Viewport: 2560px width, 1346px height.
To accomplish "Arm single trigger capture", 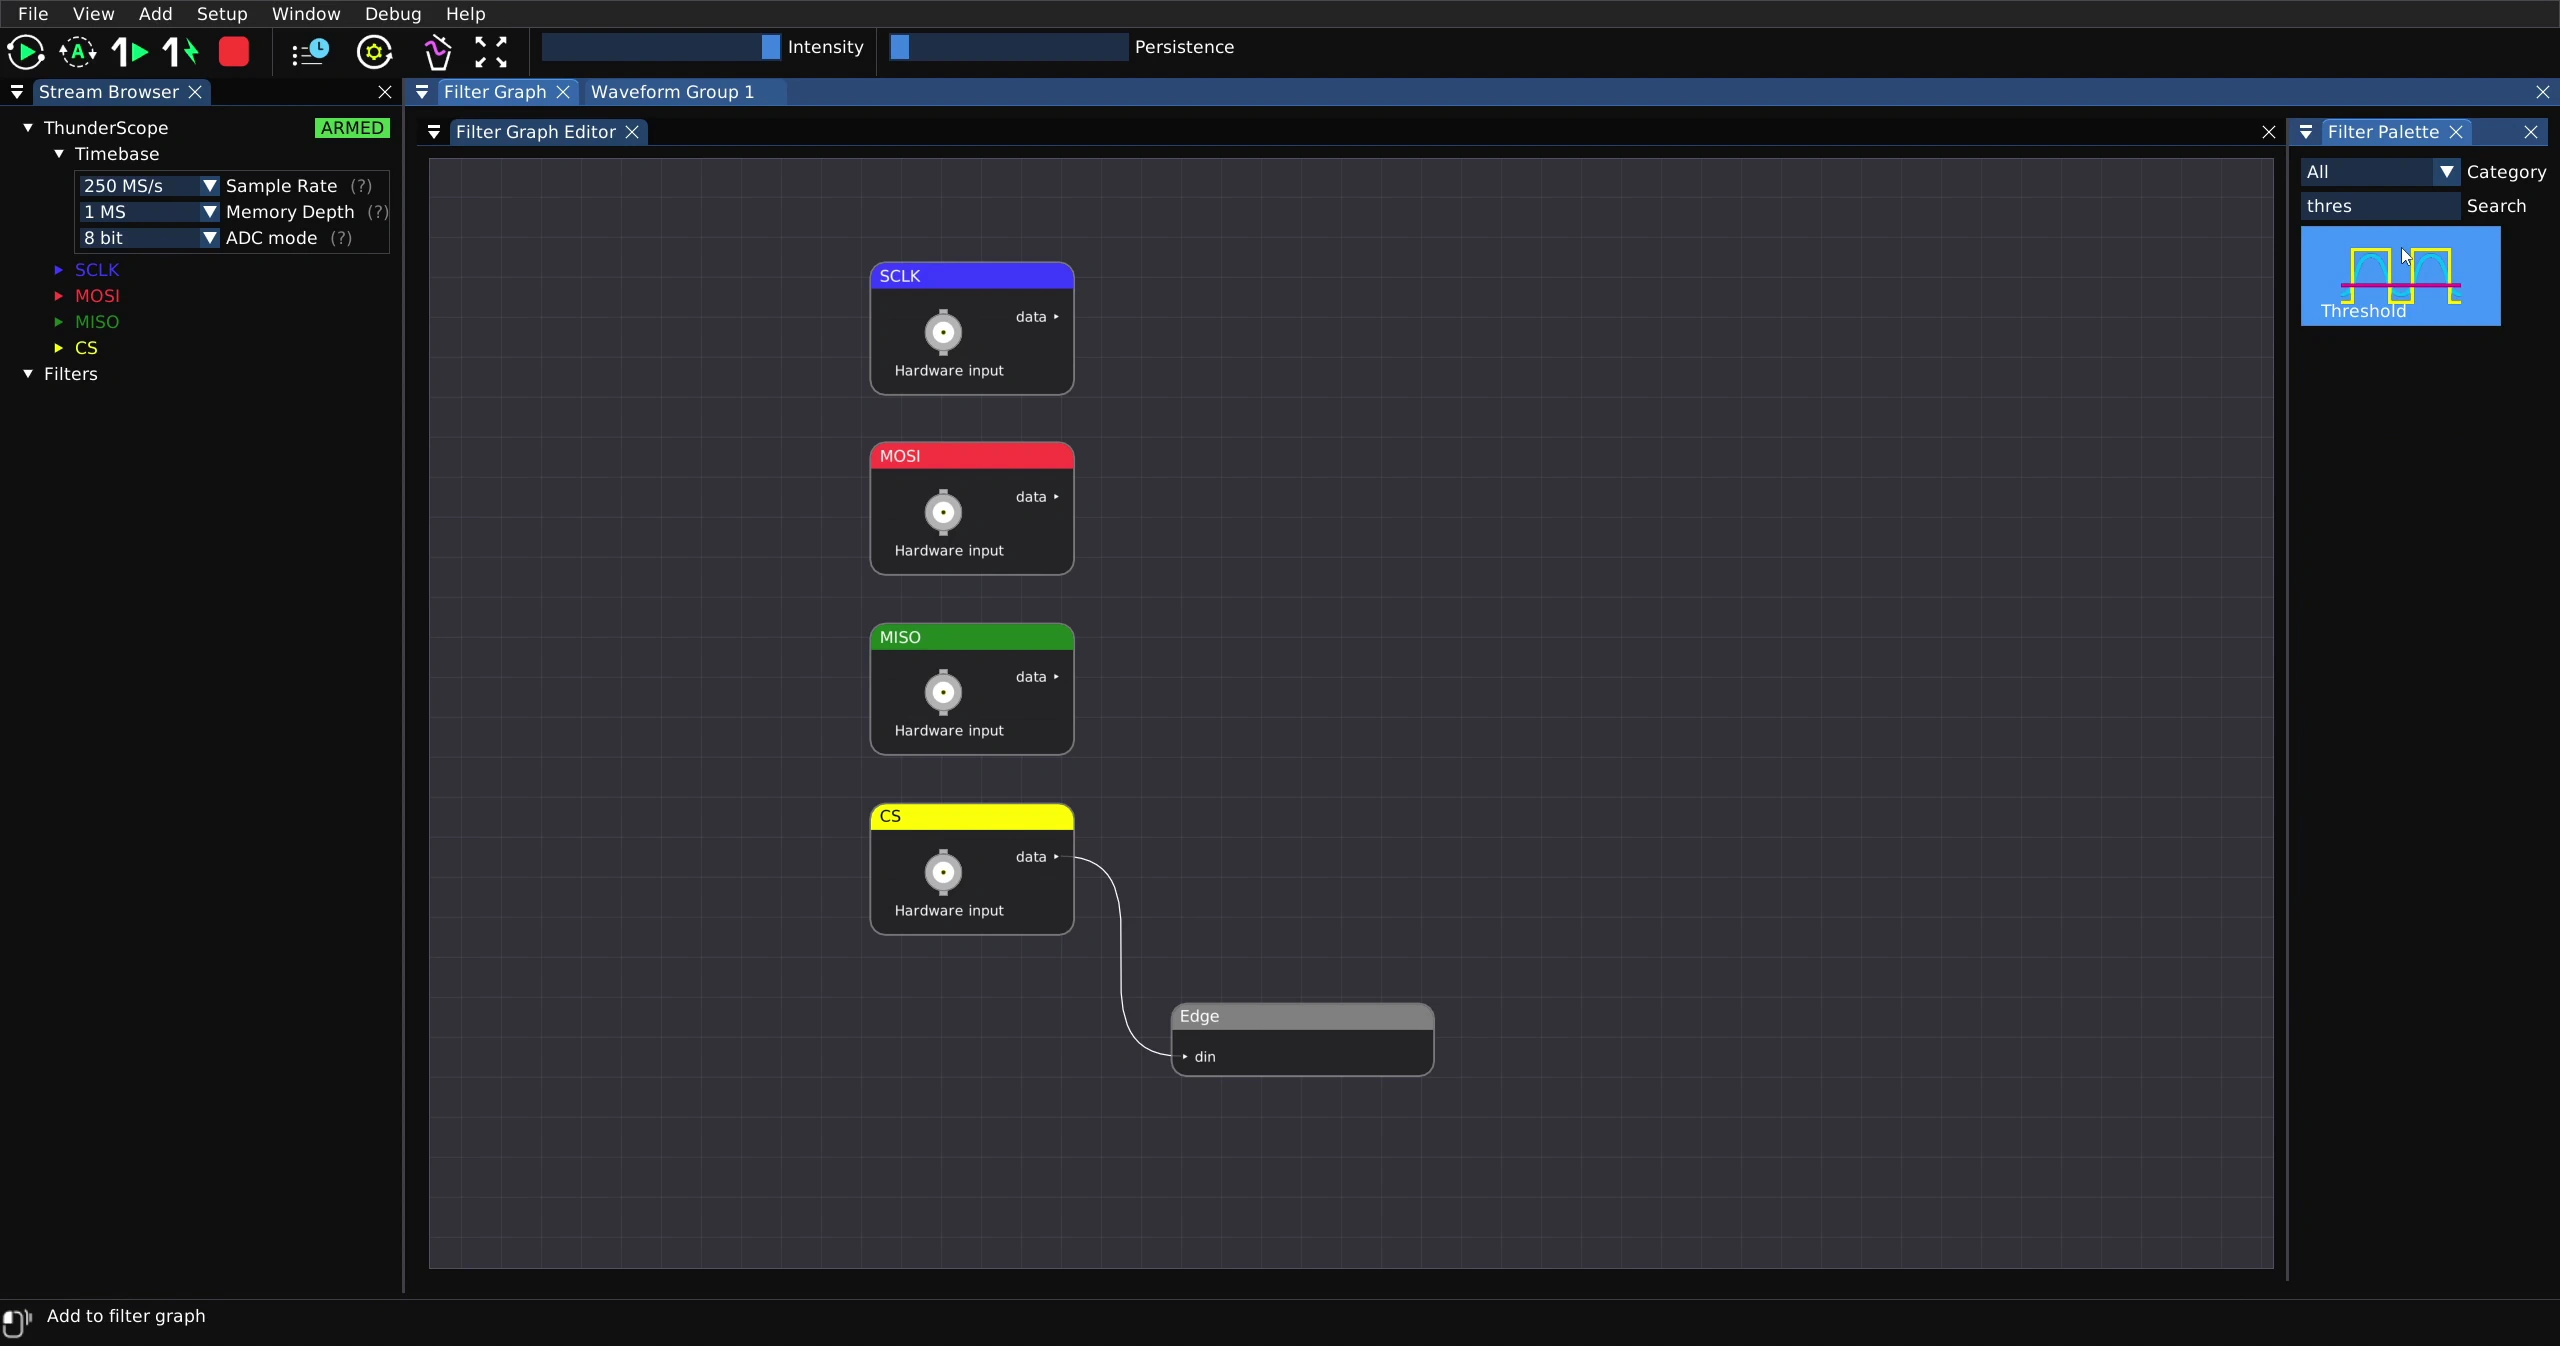I will (x=130, y=52).
